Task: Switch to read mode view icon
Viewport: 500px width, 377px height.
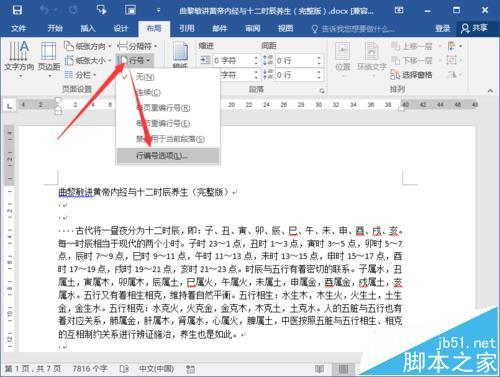Action: (319, 369)
